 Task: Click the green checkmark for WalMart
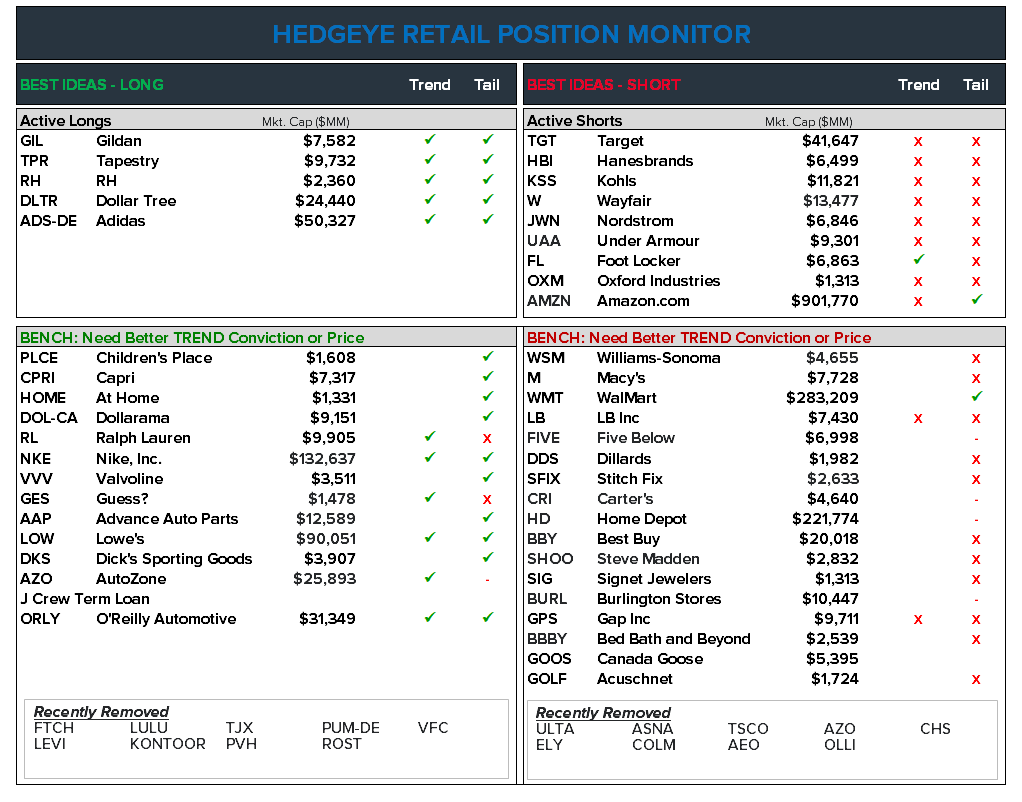pos(976,398)
